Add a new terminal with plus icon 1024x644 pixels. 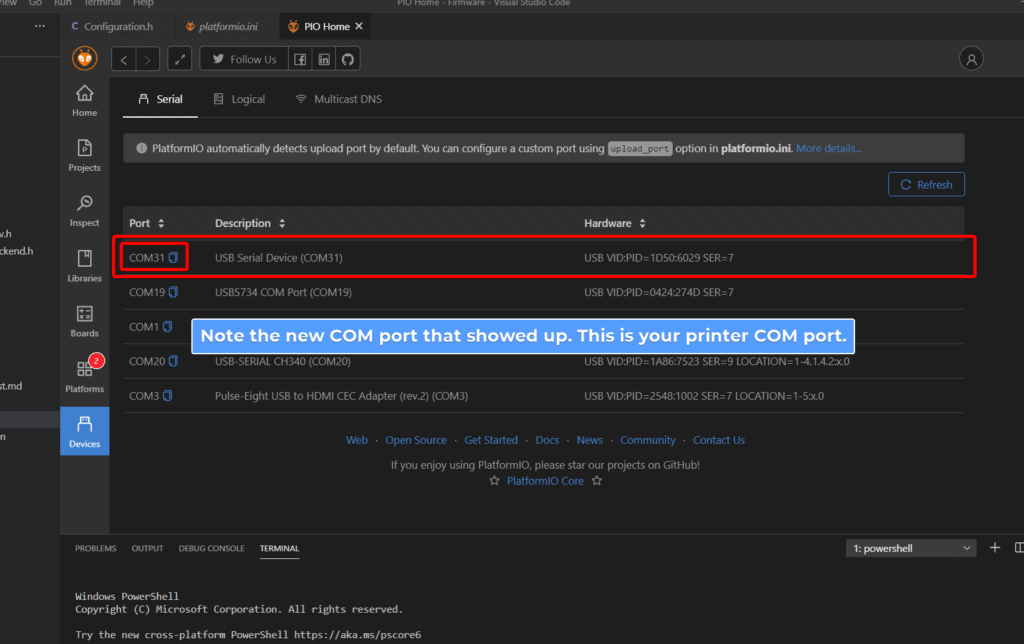[995, 548]
